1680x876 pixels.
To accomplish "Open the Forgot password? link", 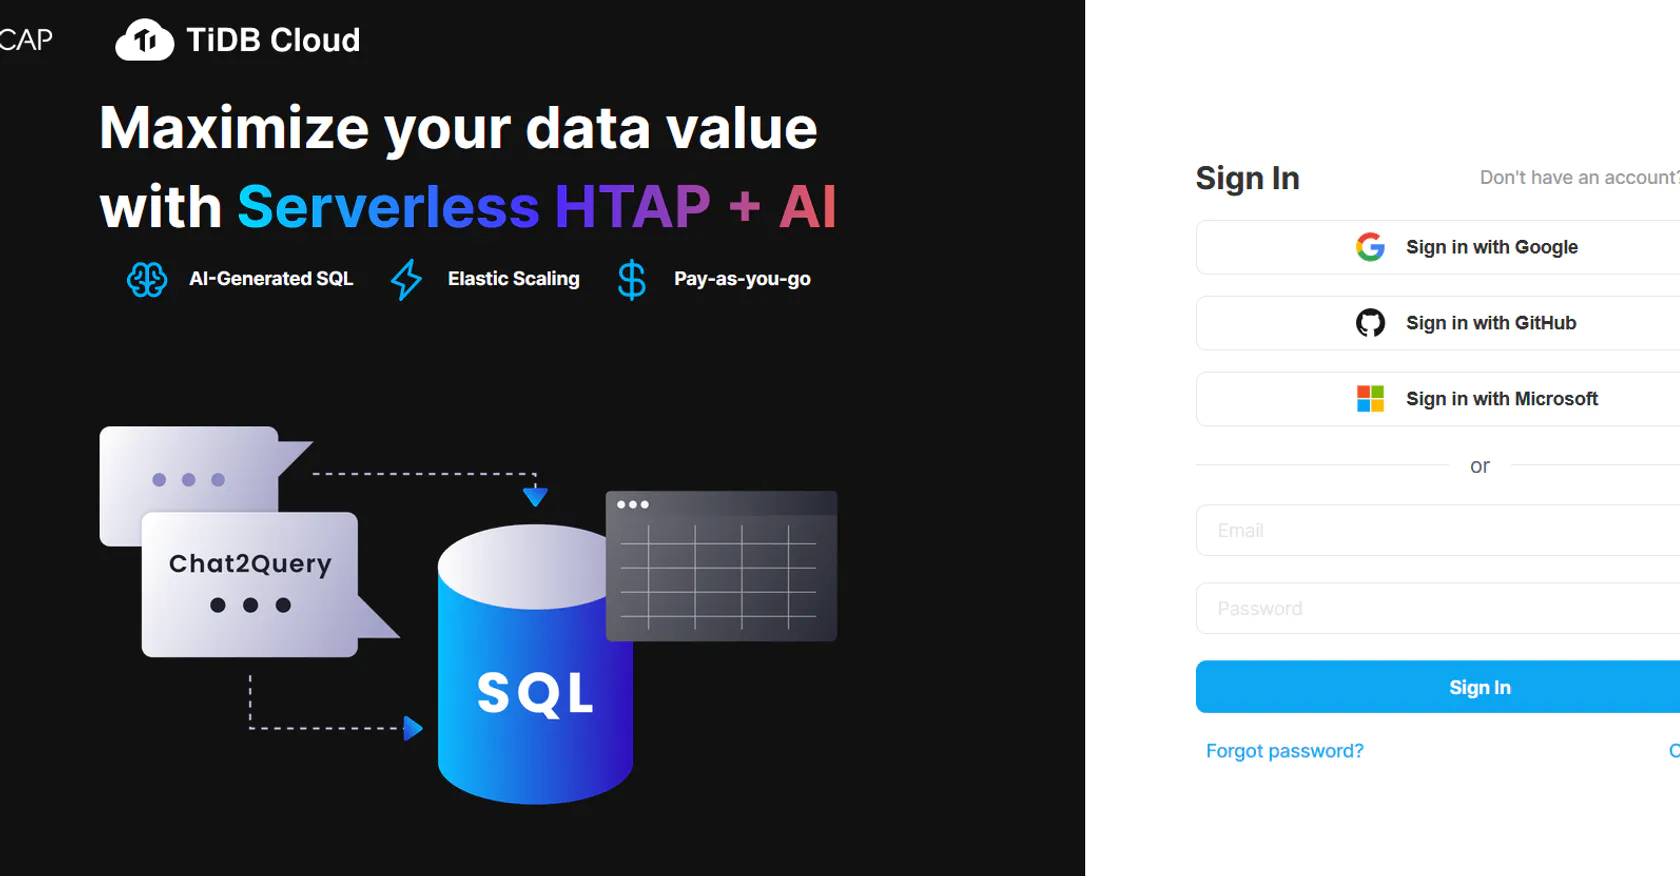I will [1284, 751].
